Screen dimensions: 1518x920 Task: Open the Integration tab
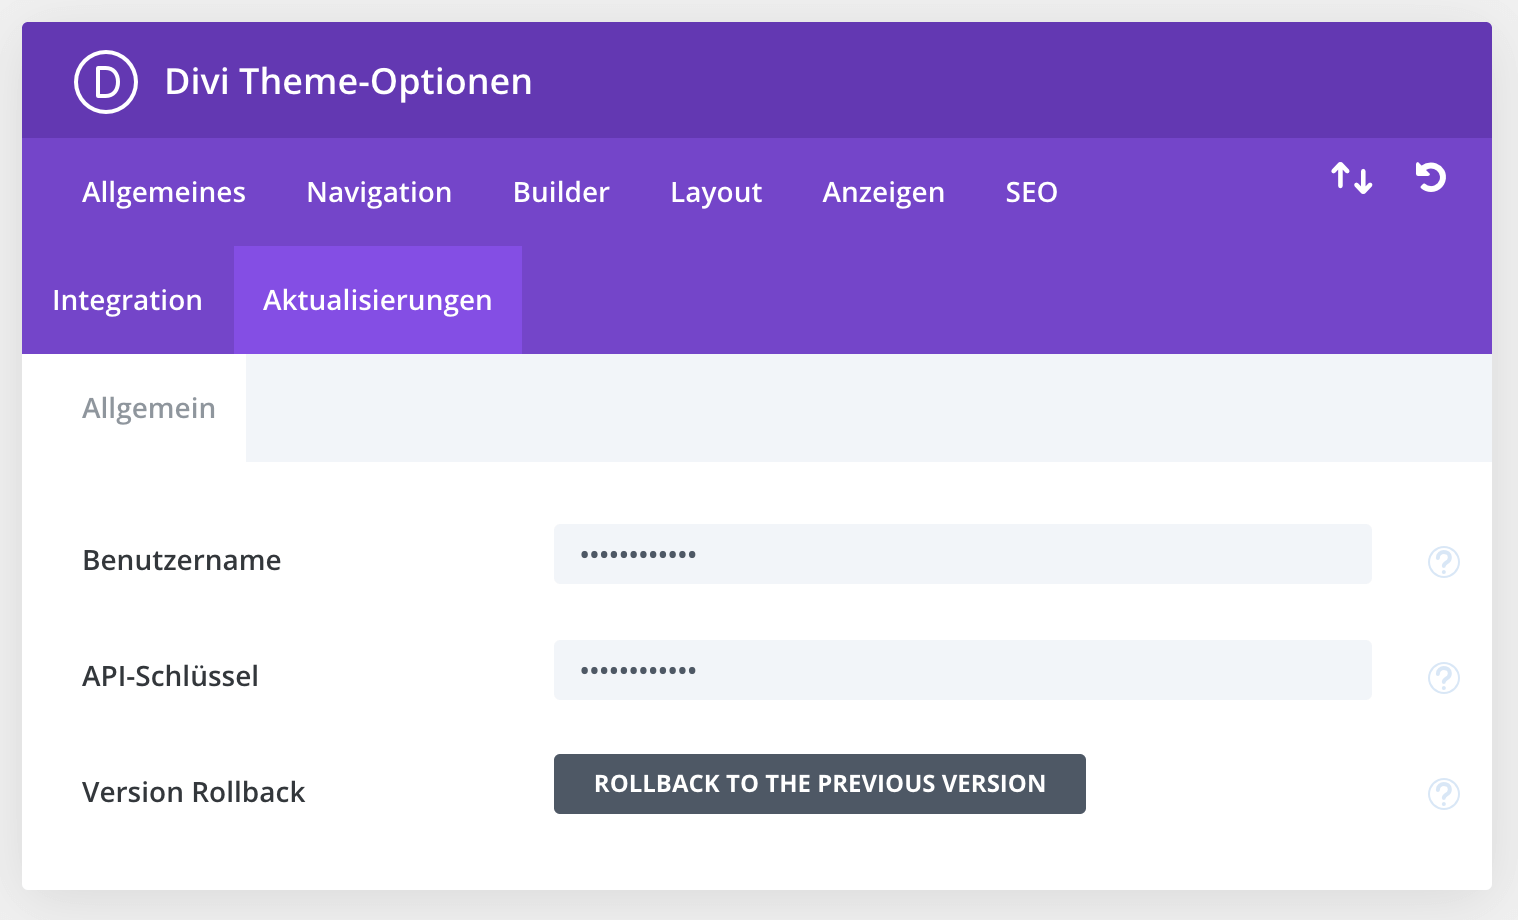point(128,300)
